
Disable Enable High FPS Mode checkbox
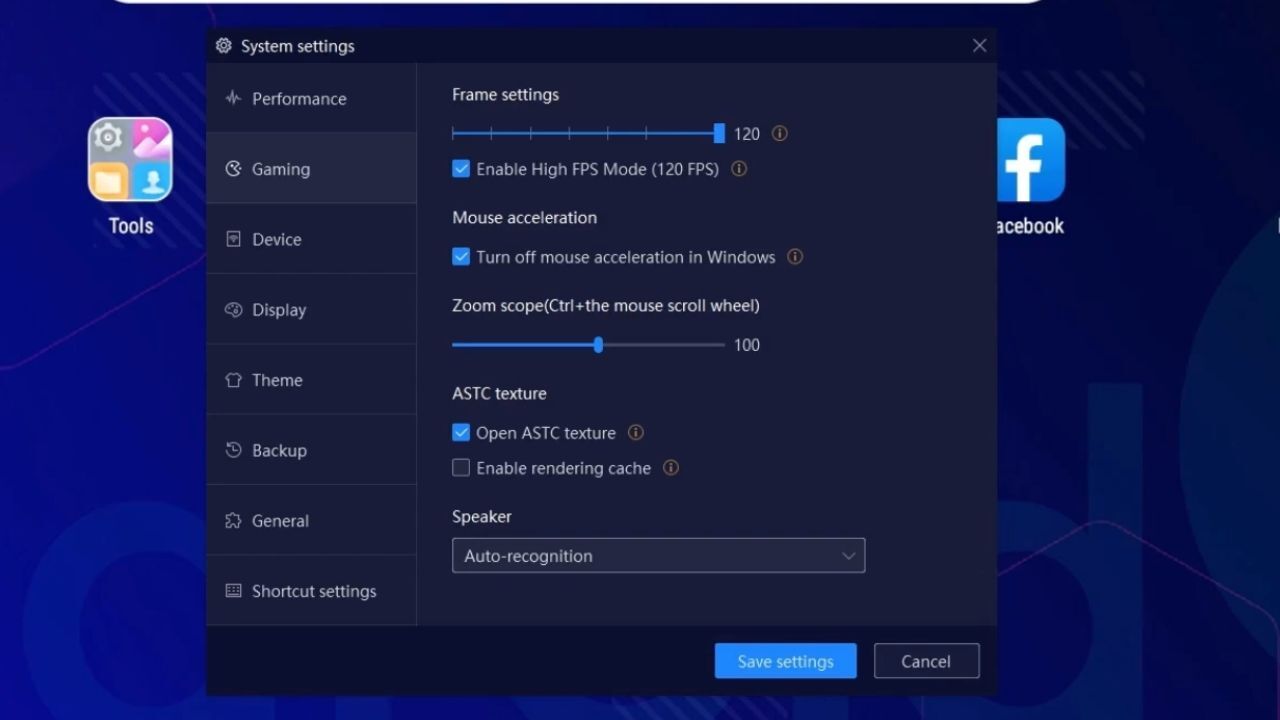461,169
